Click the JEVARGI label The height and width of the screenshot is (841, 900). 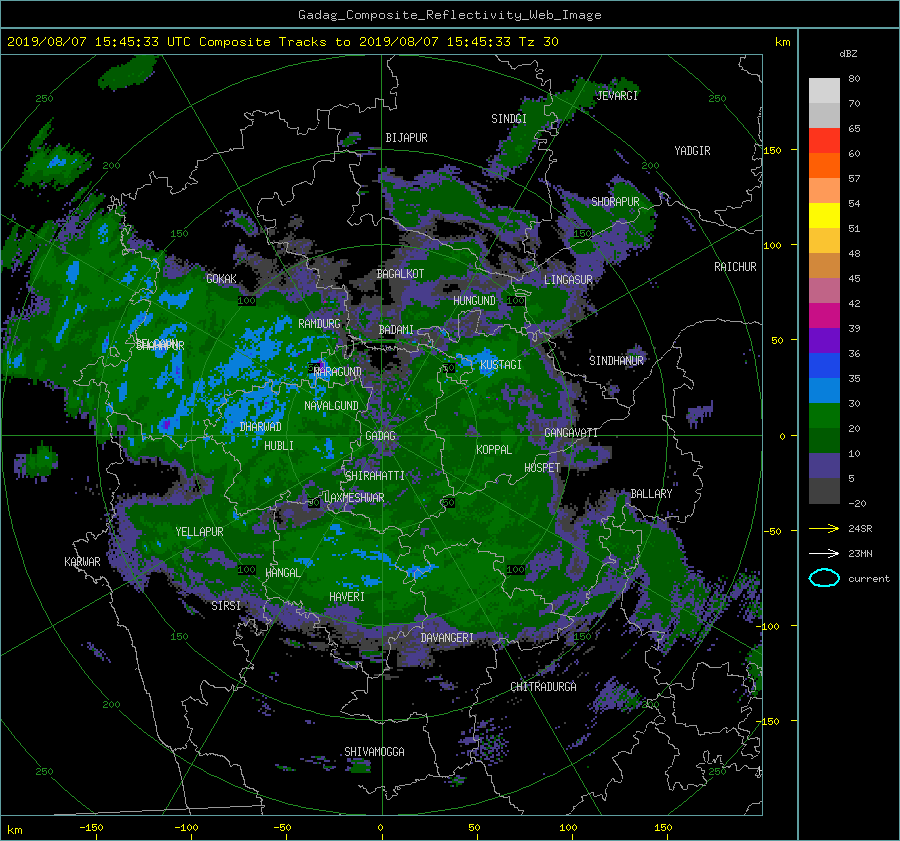tap(617, 96)
